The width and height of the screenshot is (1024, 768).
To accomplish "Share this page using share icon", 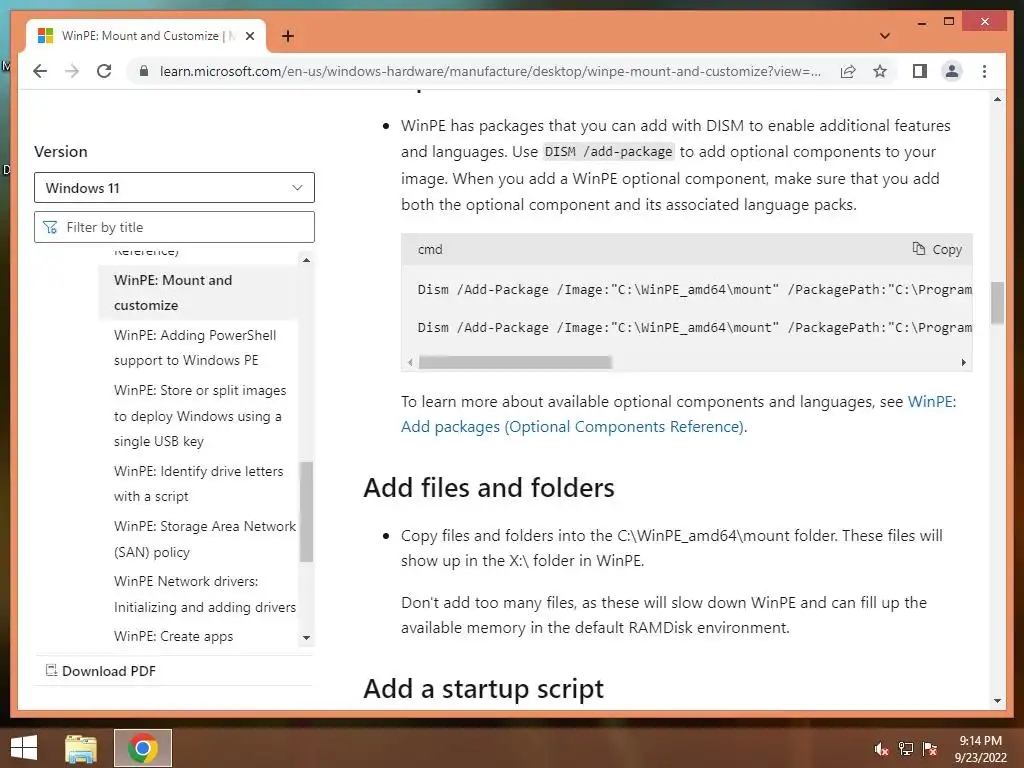I will (848, 71).
